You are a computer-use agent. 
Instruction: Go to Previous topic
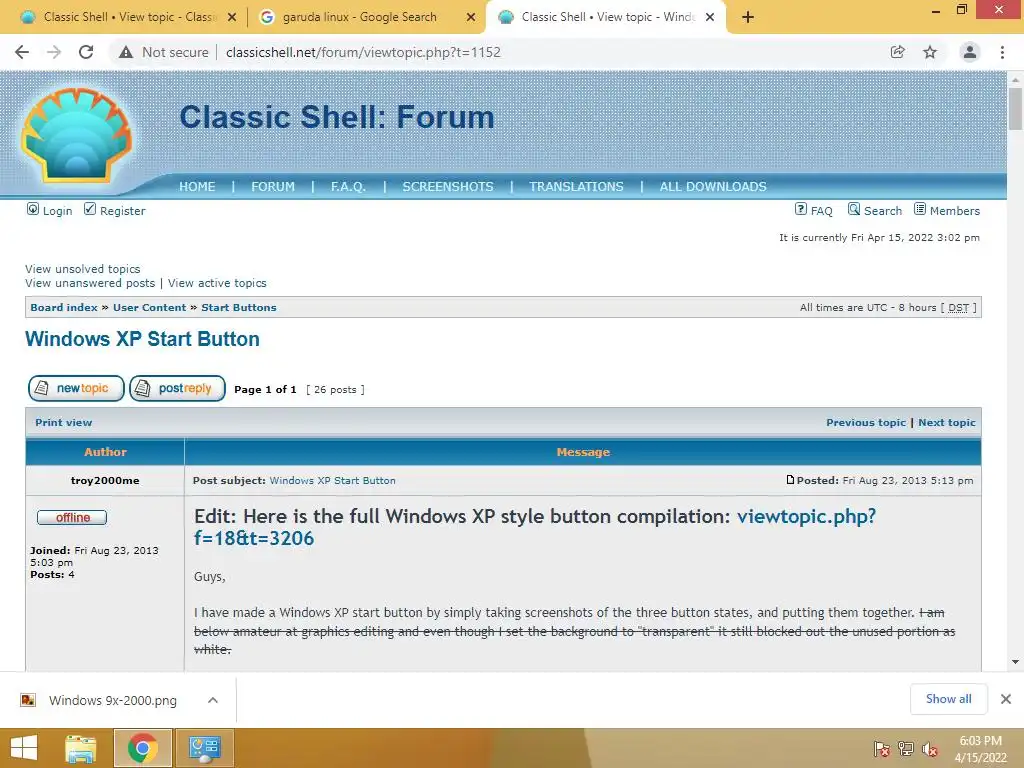pos(866,423)
